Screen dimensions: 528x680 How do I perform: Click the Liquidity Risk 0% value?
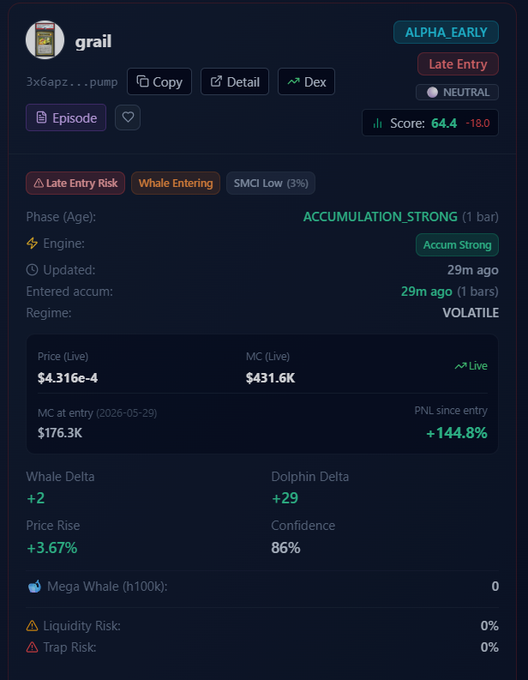(x=489, y=626)
